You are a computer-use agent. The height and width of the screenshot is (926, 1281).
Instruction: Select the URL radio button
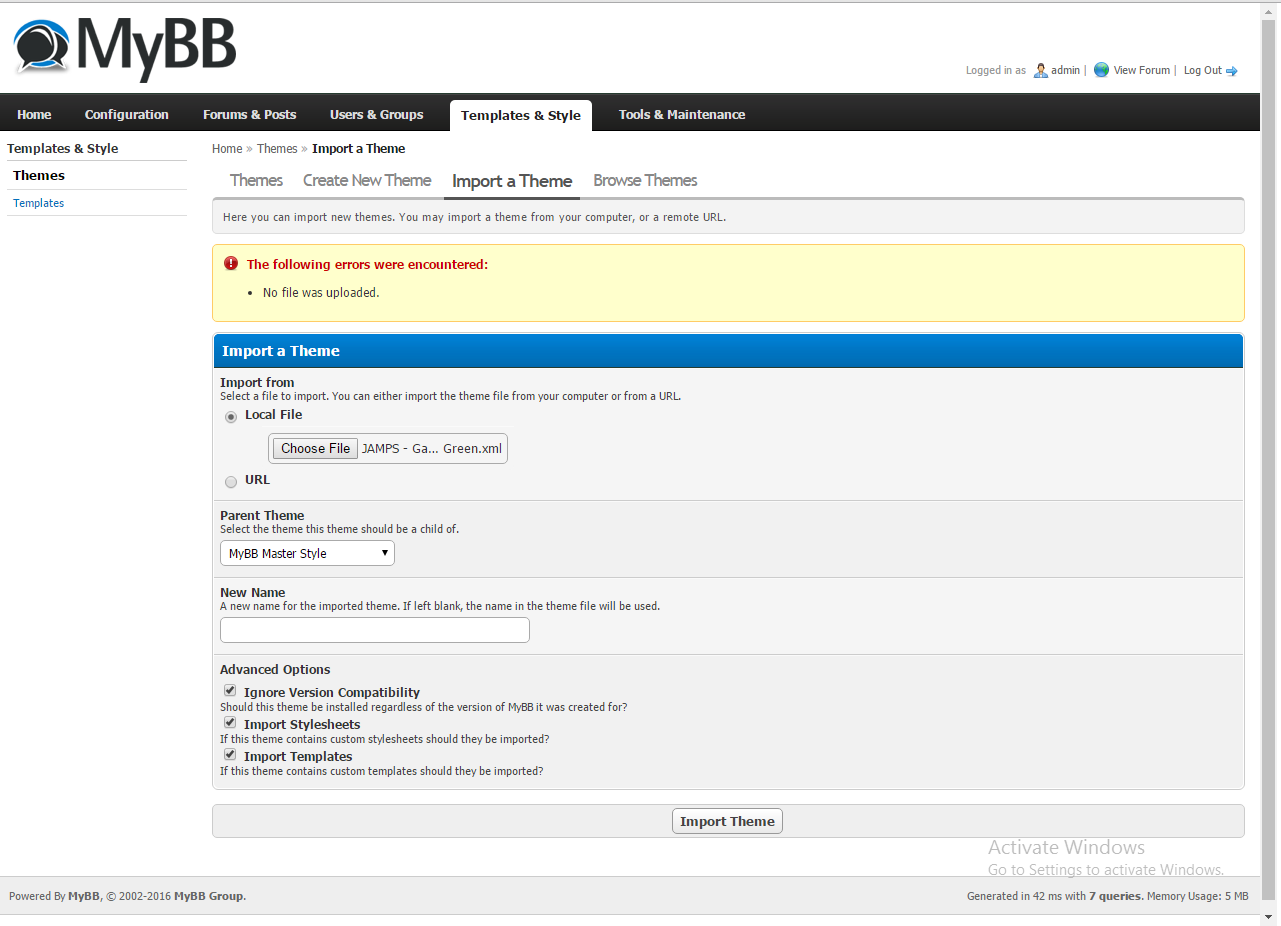(231, 481)
